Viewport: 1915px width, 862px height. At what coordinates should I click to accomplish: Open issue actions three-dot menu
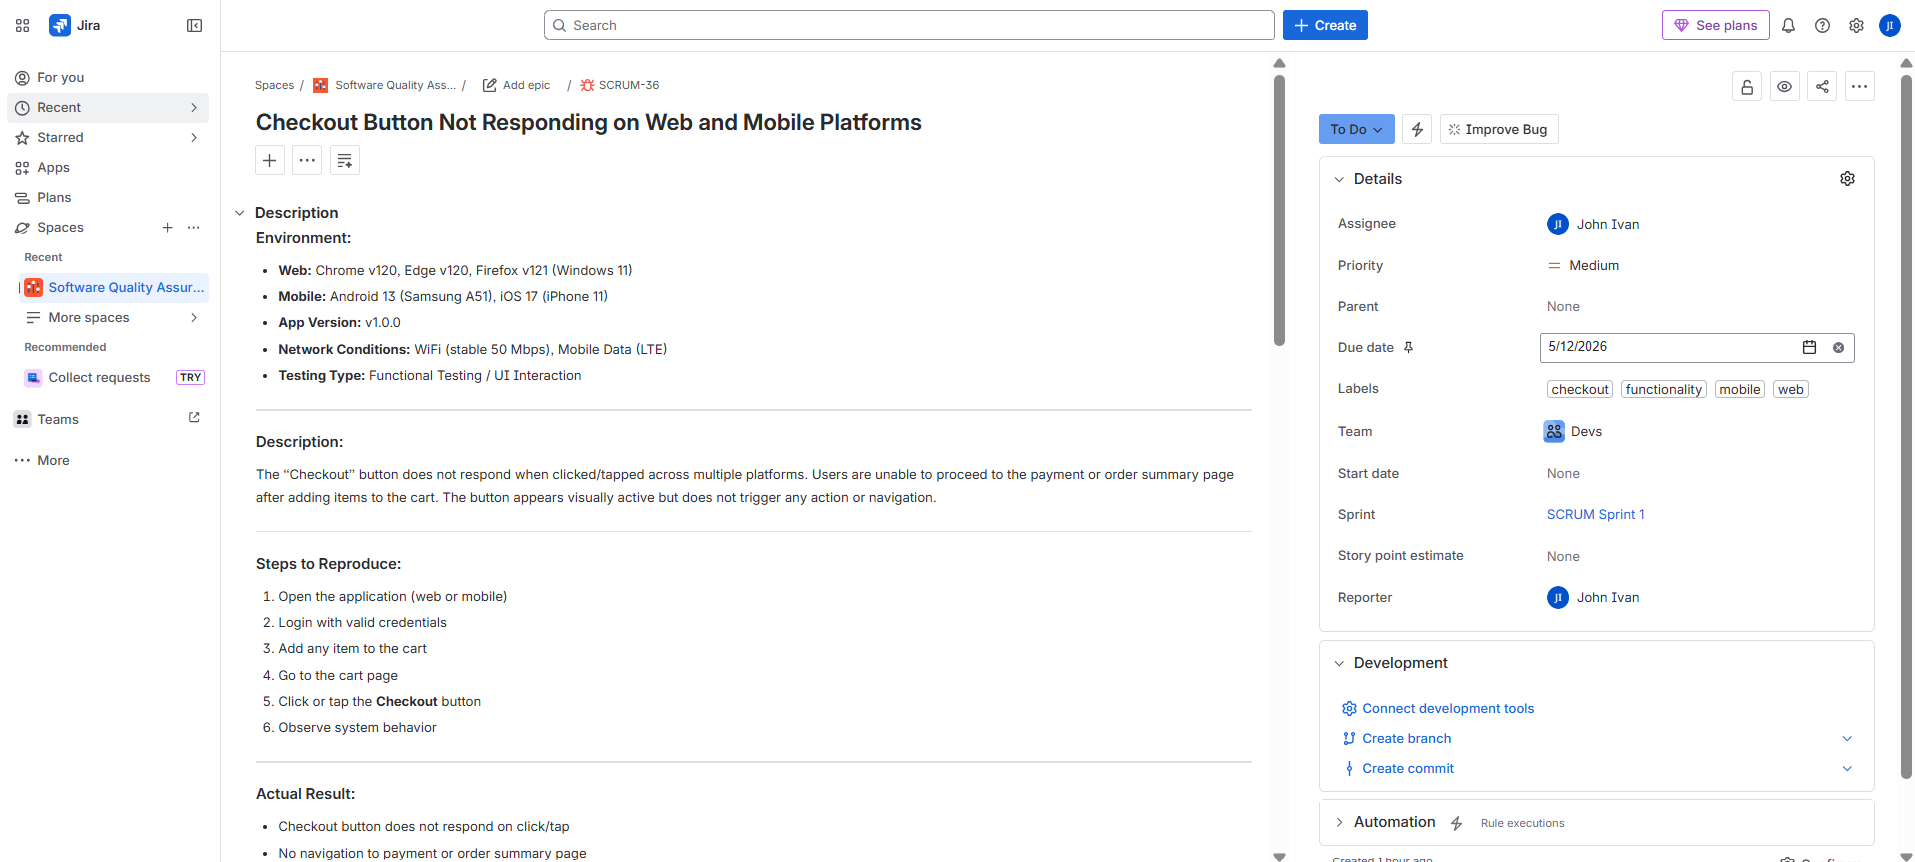click(1859, 87)
